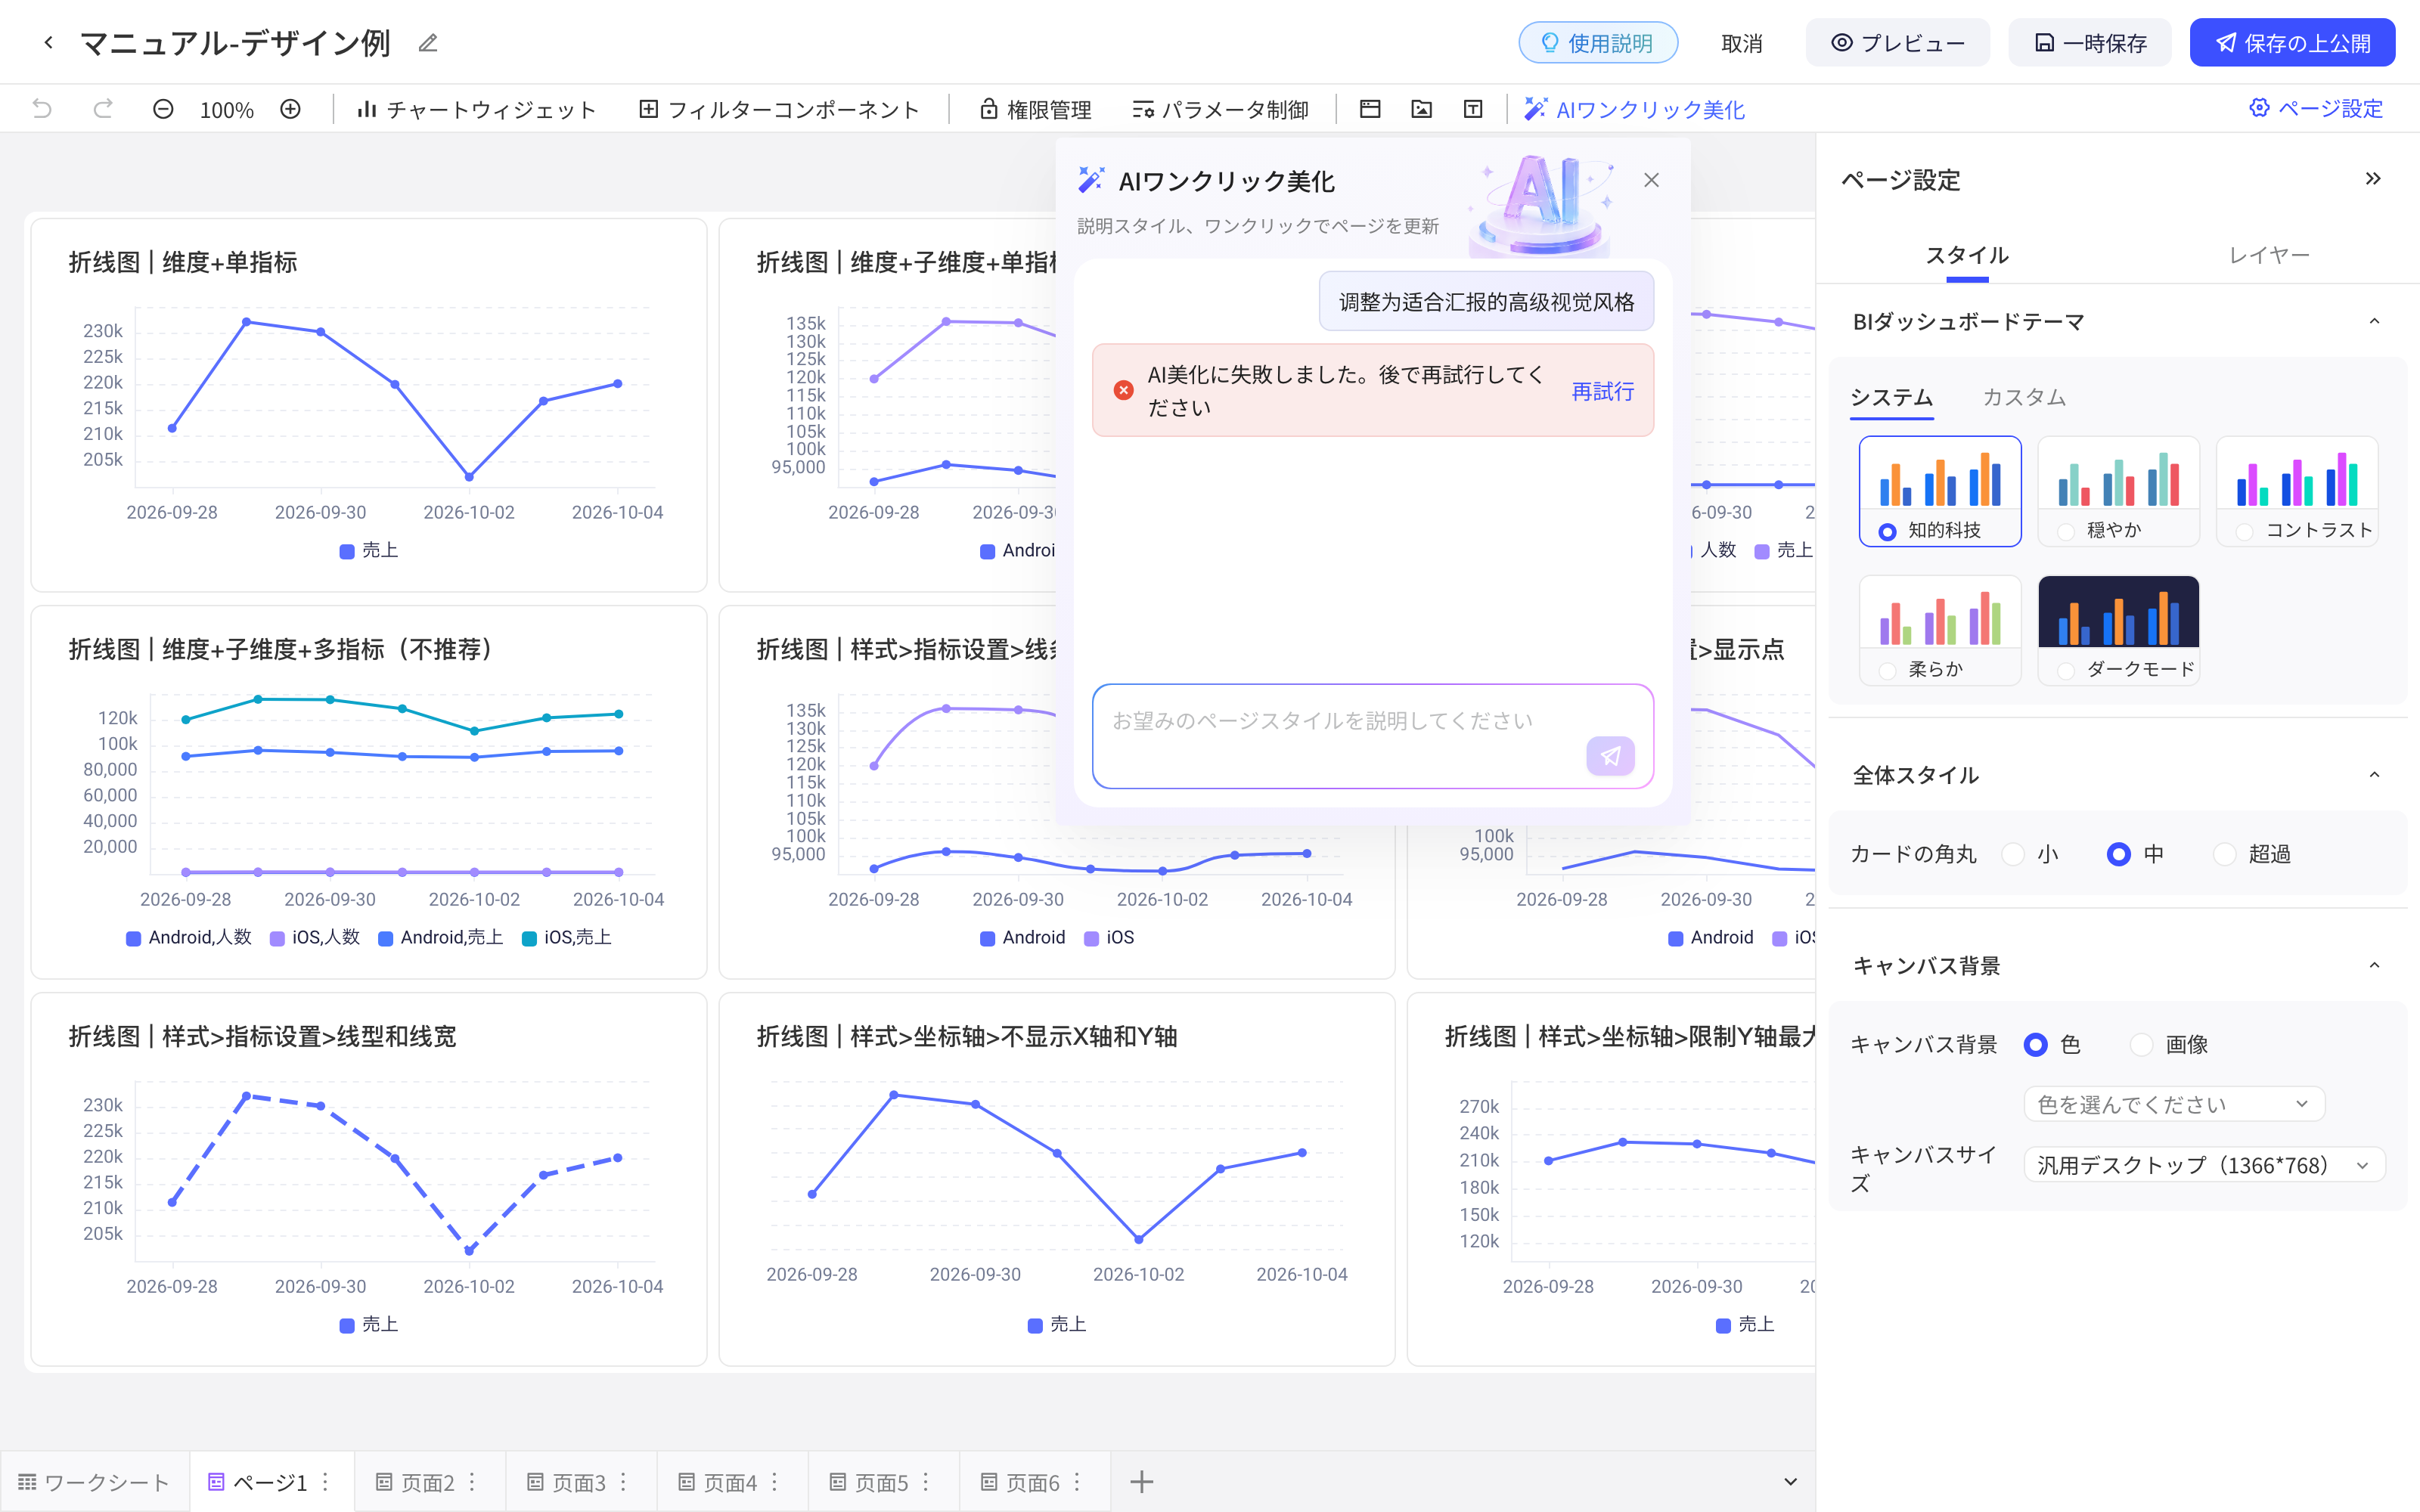
Task: Undo the last action
Action: pyautogui.click(x=42, y=109)
